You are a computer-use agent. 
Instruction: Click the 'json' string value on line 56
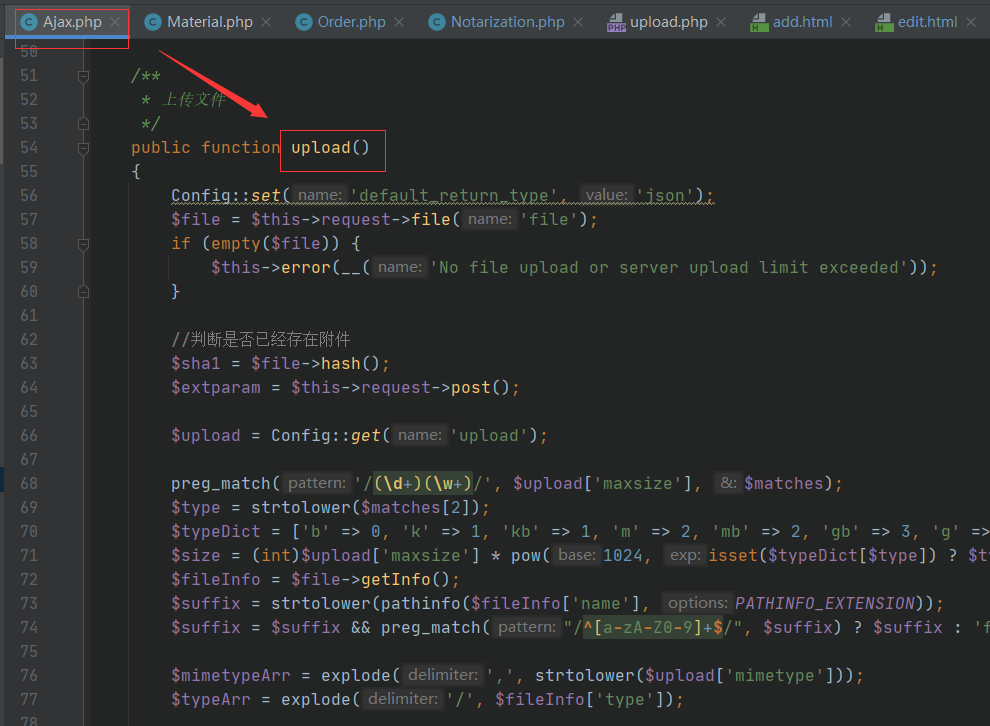665,196
